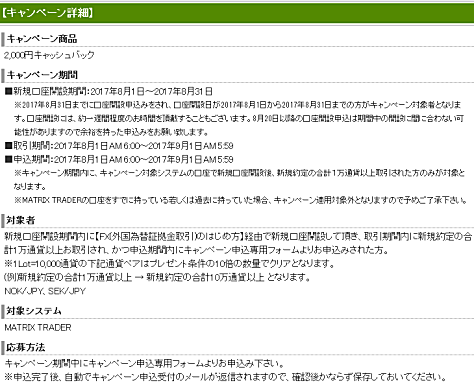
Task: Click the キャンペーン詳細 green header bar
Action: (x=237, y=13)
